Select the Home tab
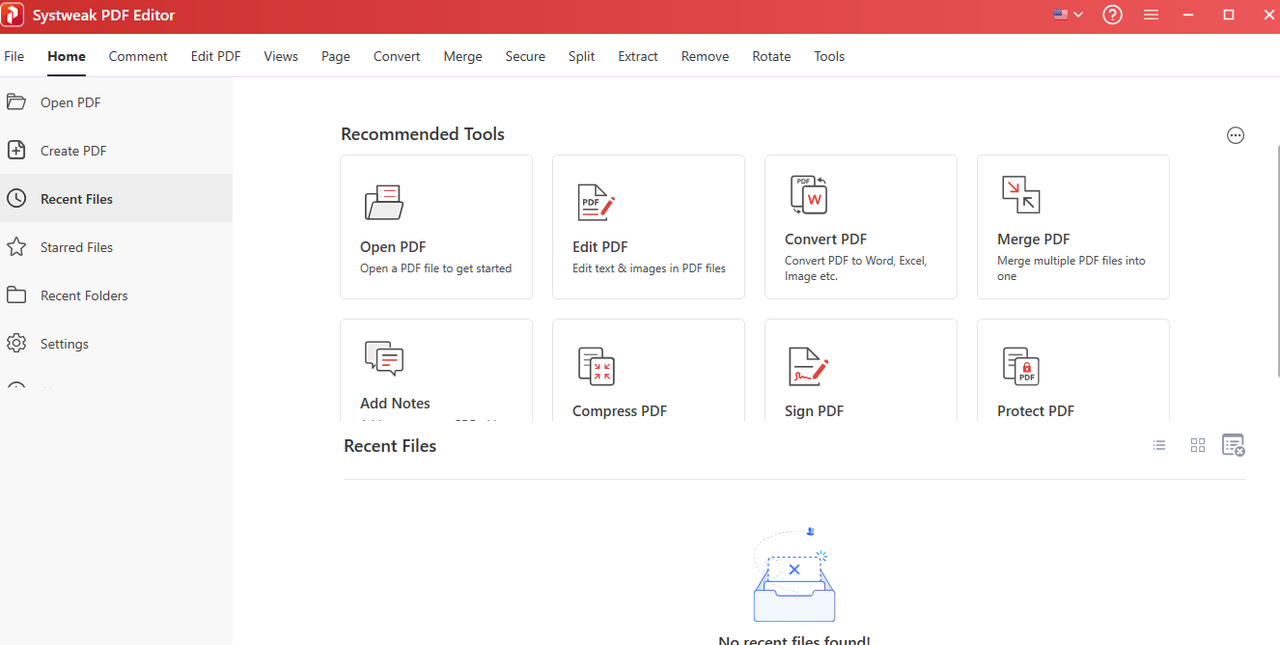Viewport: 1280px width, 645px height. [66, 56]
